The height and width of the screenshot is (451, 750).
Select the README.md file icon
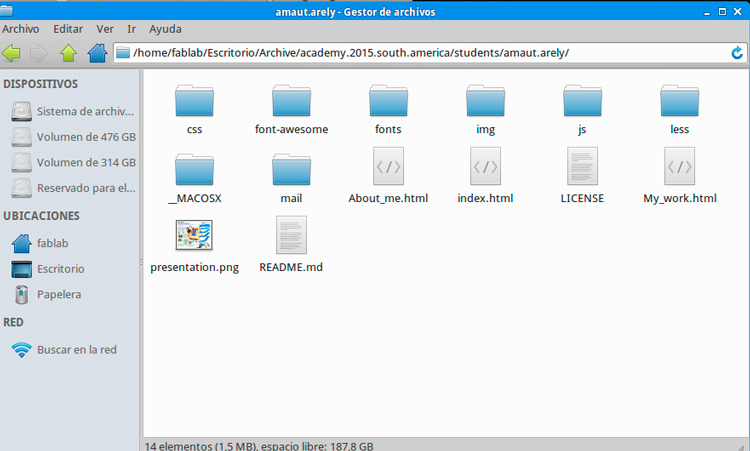coord(291,235)
